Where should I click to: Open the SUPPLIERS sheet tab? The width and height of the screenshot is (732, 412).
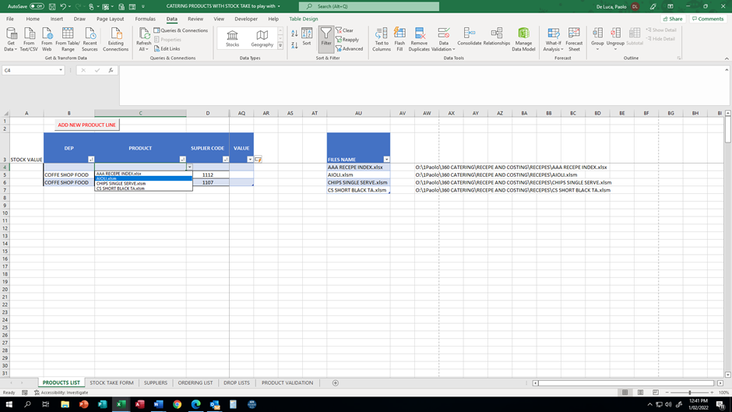(x=155, y=383)
